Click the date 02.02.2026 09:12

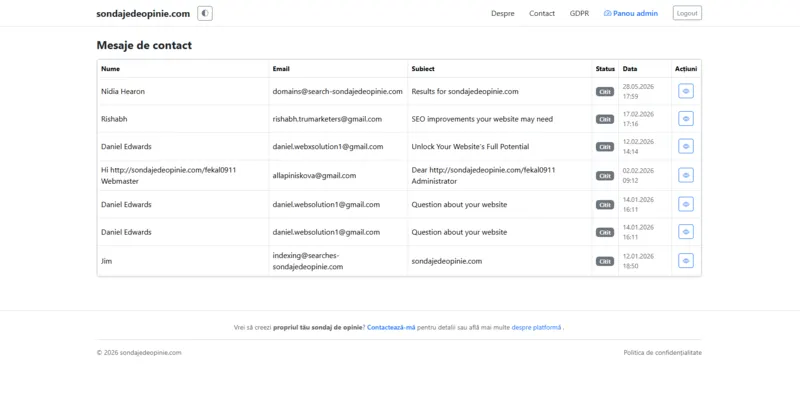tap(638, 175)
